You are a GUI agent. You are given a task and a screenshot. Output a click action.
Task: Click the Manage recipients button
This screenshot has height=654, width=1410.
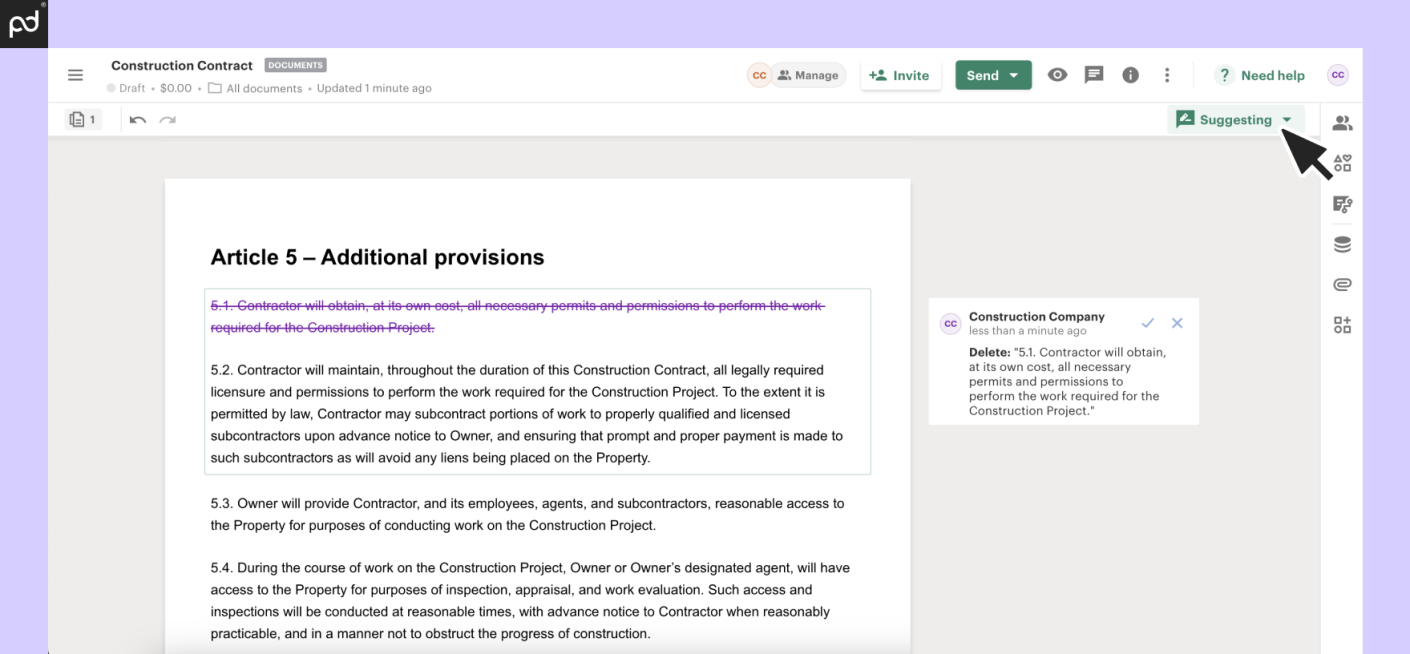808,75
